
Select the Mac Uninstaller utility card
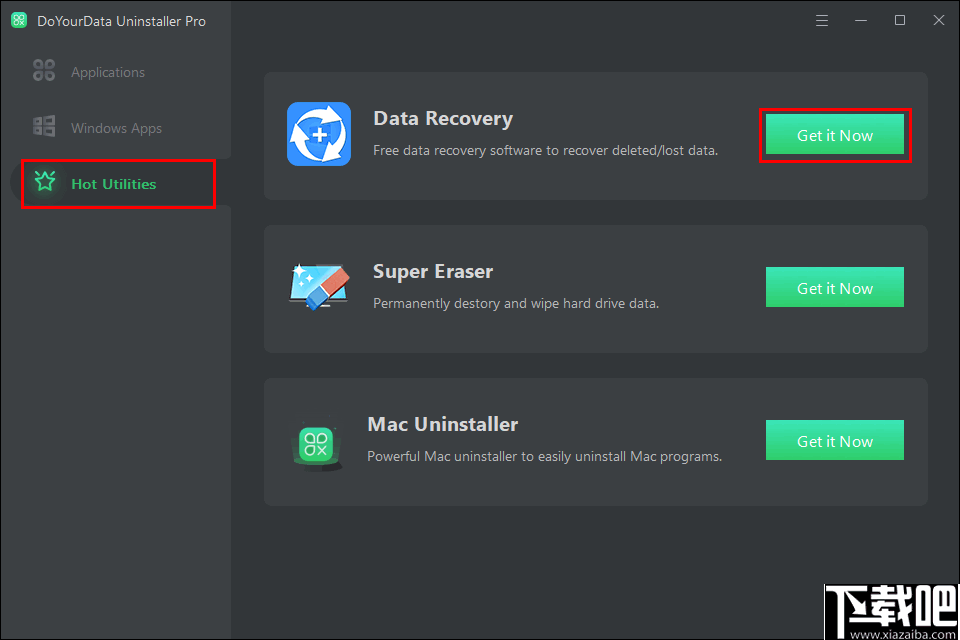click(x=595, y=441)
